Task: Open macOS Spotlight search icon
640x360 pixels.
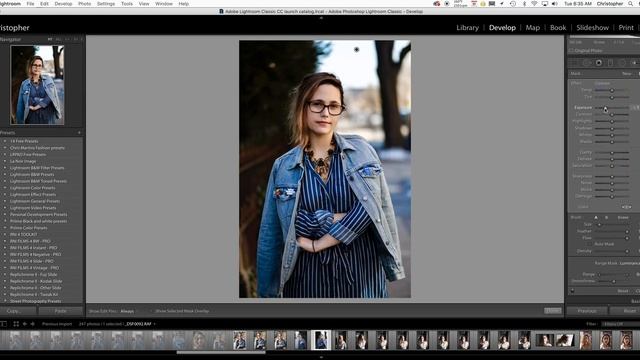Action: point(631,4)
